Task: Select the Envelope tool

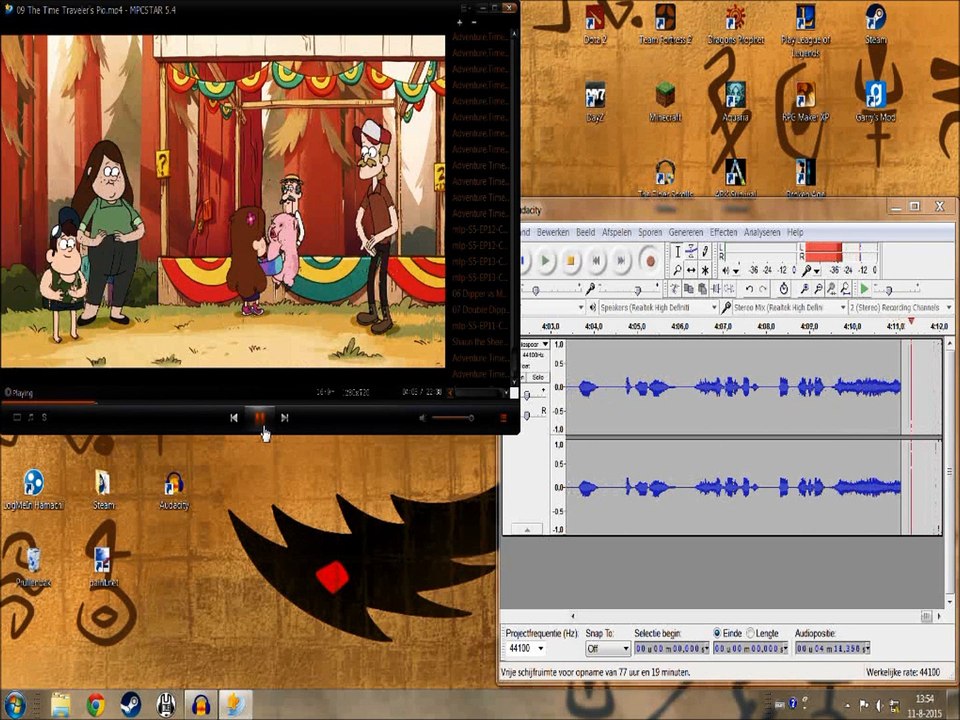Action: point(691,252)
